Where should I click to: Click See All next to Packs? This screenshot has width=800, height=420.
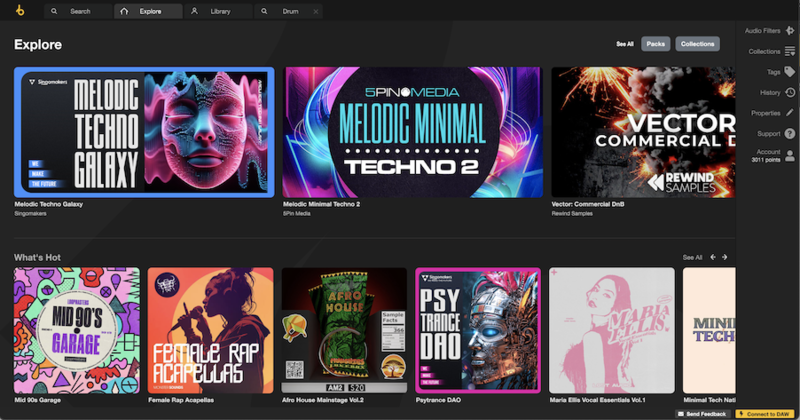tap(625, 44)
